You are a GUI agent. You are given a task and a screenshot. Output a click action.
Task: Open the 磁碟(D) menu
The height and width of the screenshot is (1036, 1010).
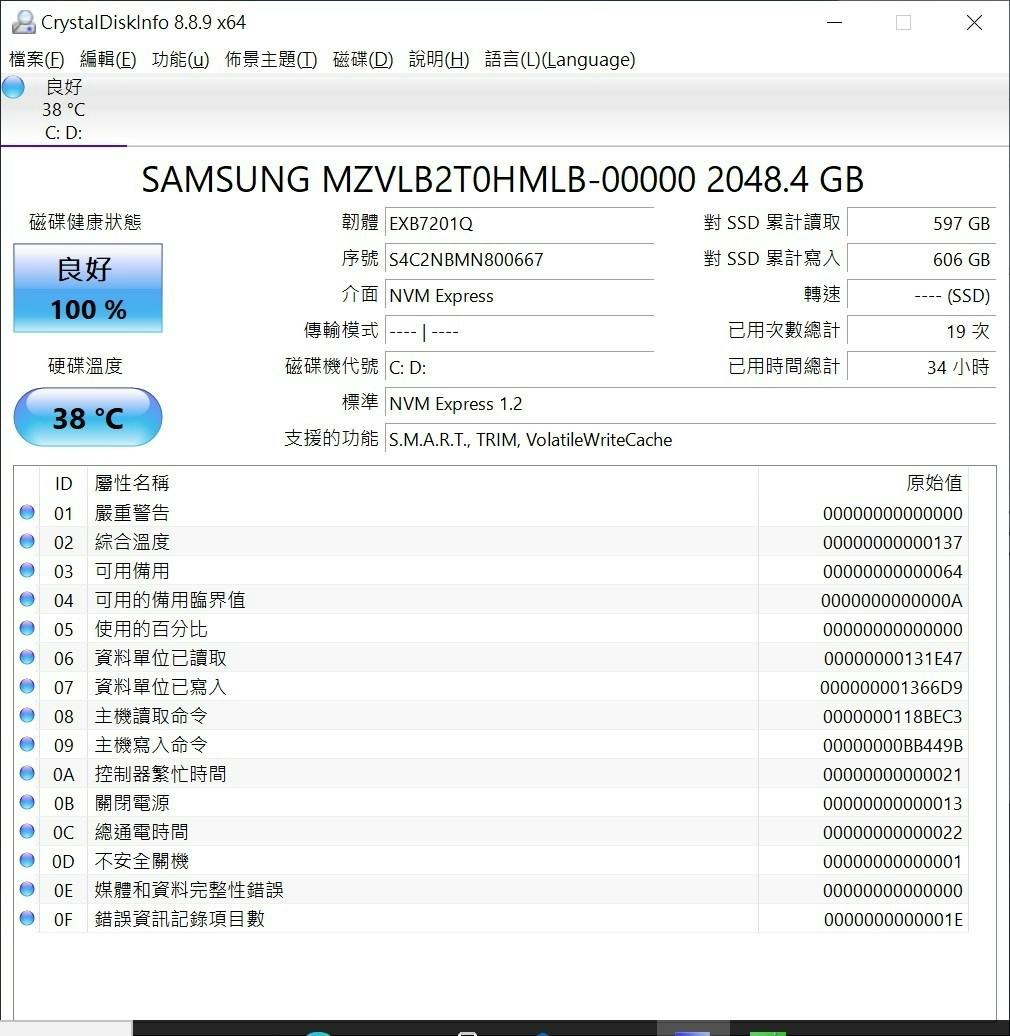click(363, 59)
